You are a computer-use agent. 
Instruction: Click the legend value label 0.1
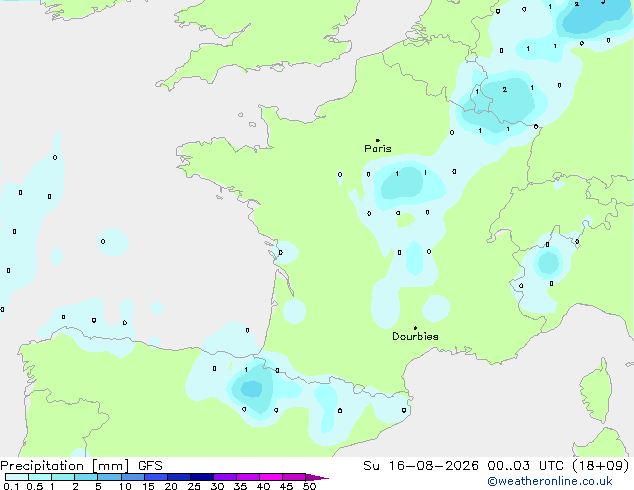(11, 486)
